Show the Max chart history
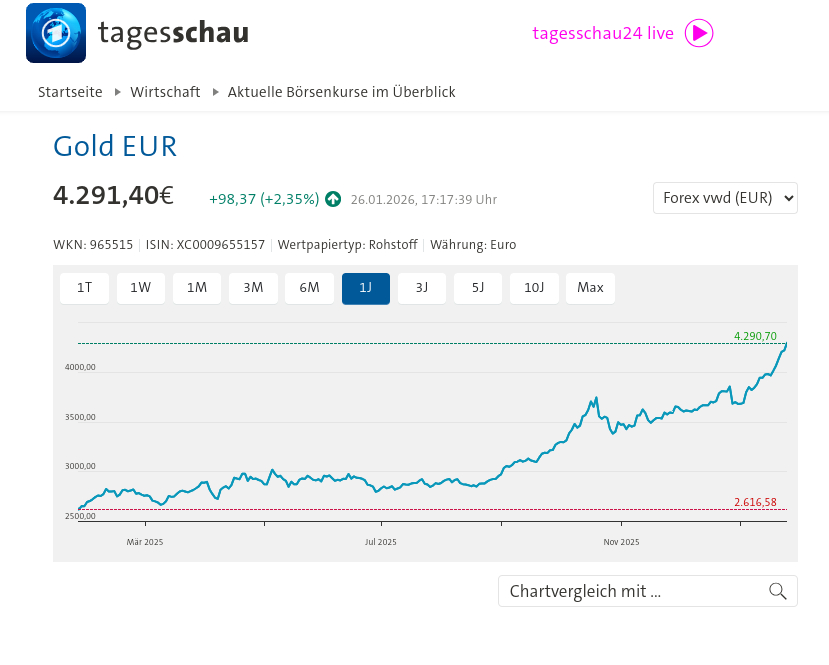 590,288
